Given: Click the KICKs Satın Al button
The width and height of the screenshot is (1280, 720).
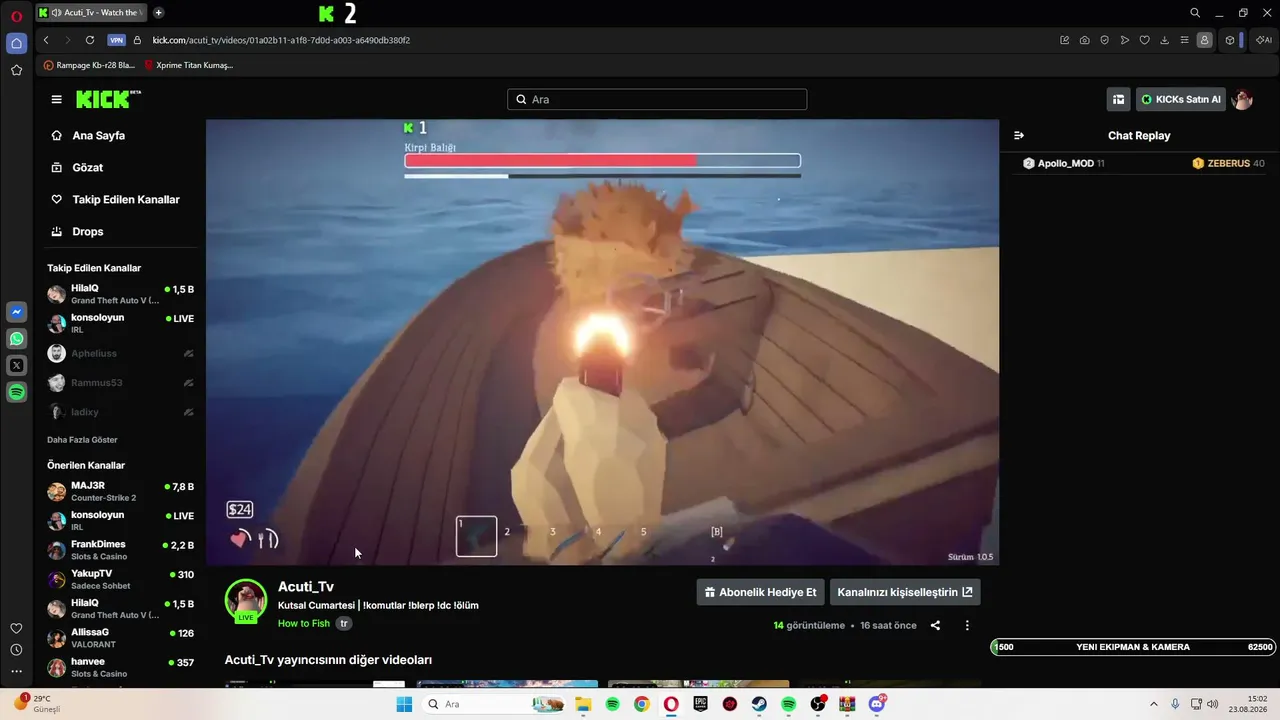Looking at the screenshot, I should [1181, 99].
